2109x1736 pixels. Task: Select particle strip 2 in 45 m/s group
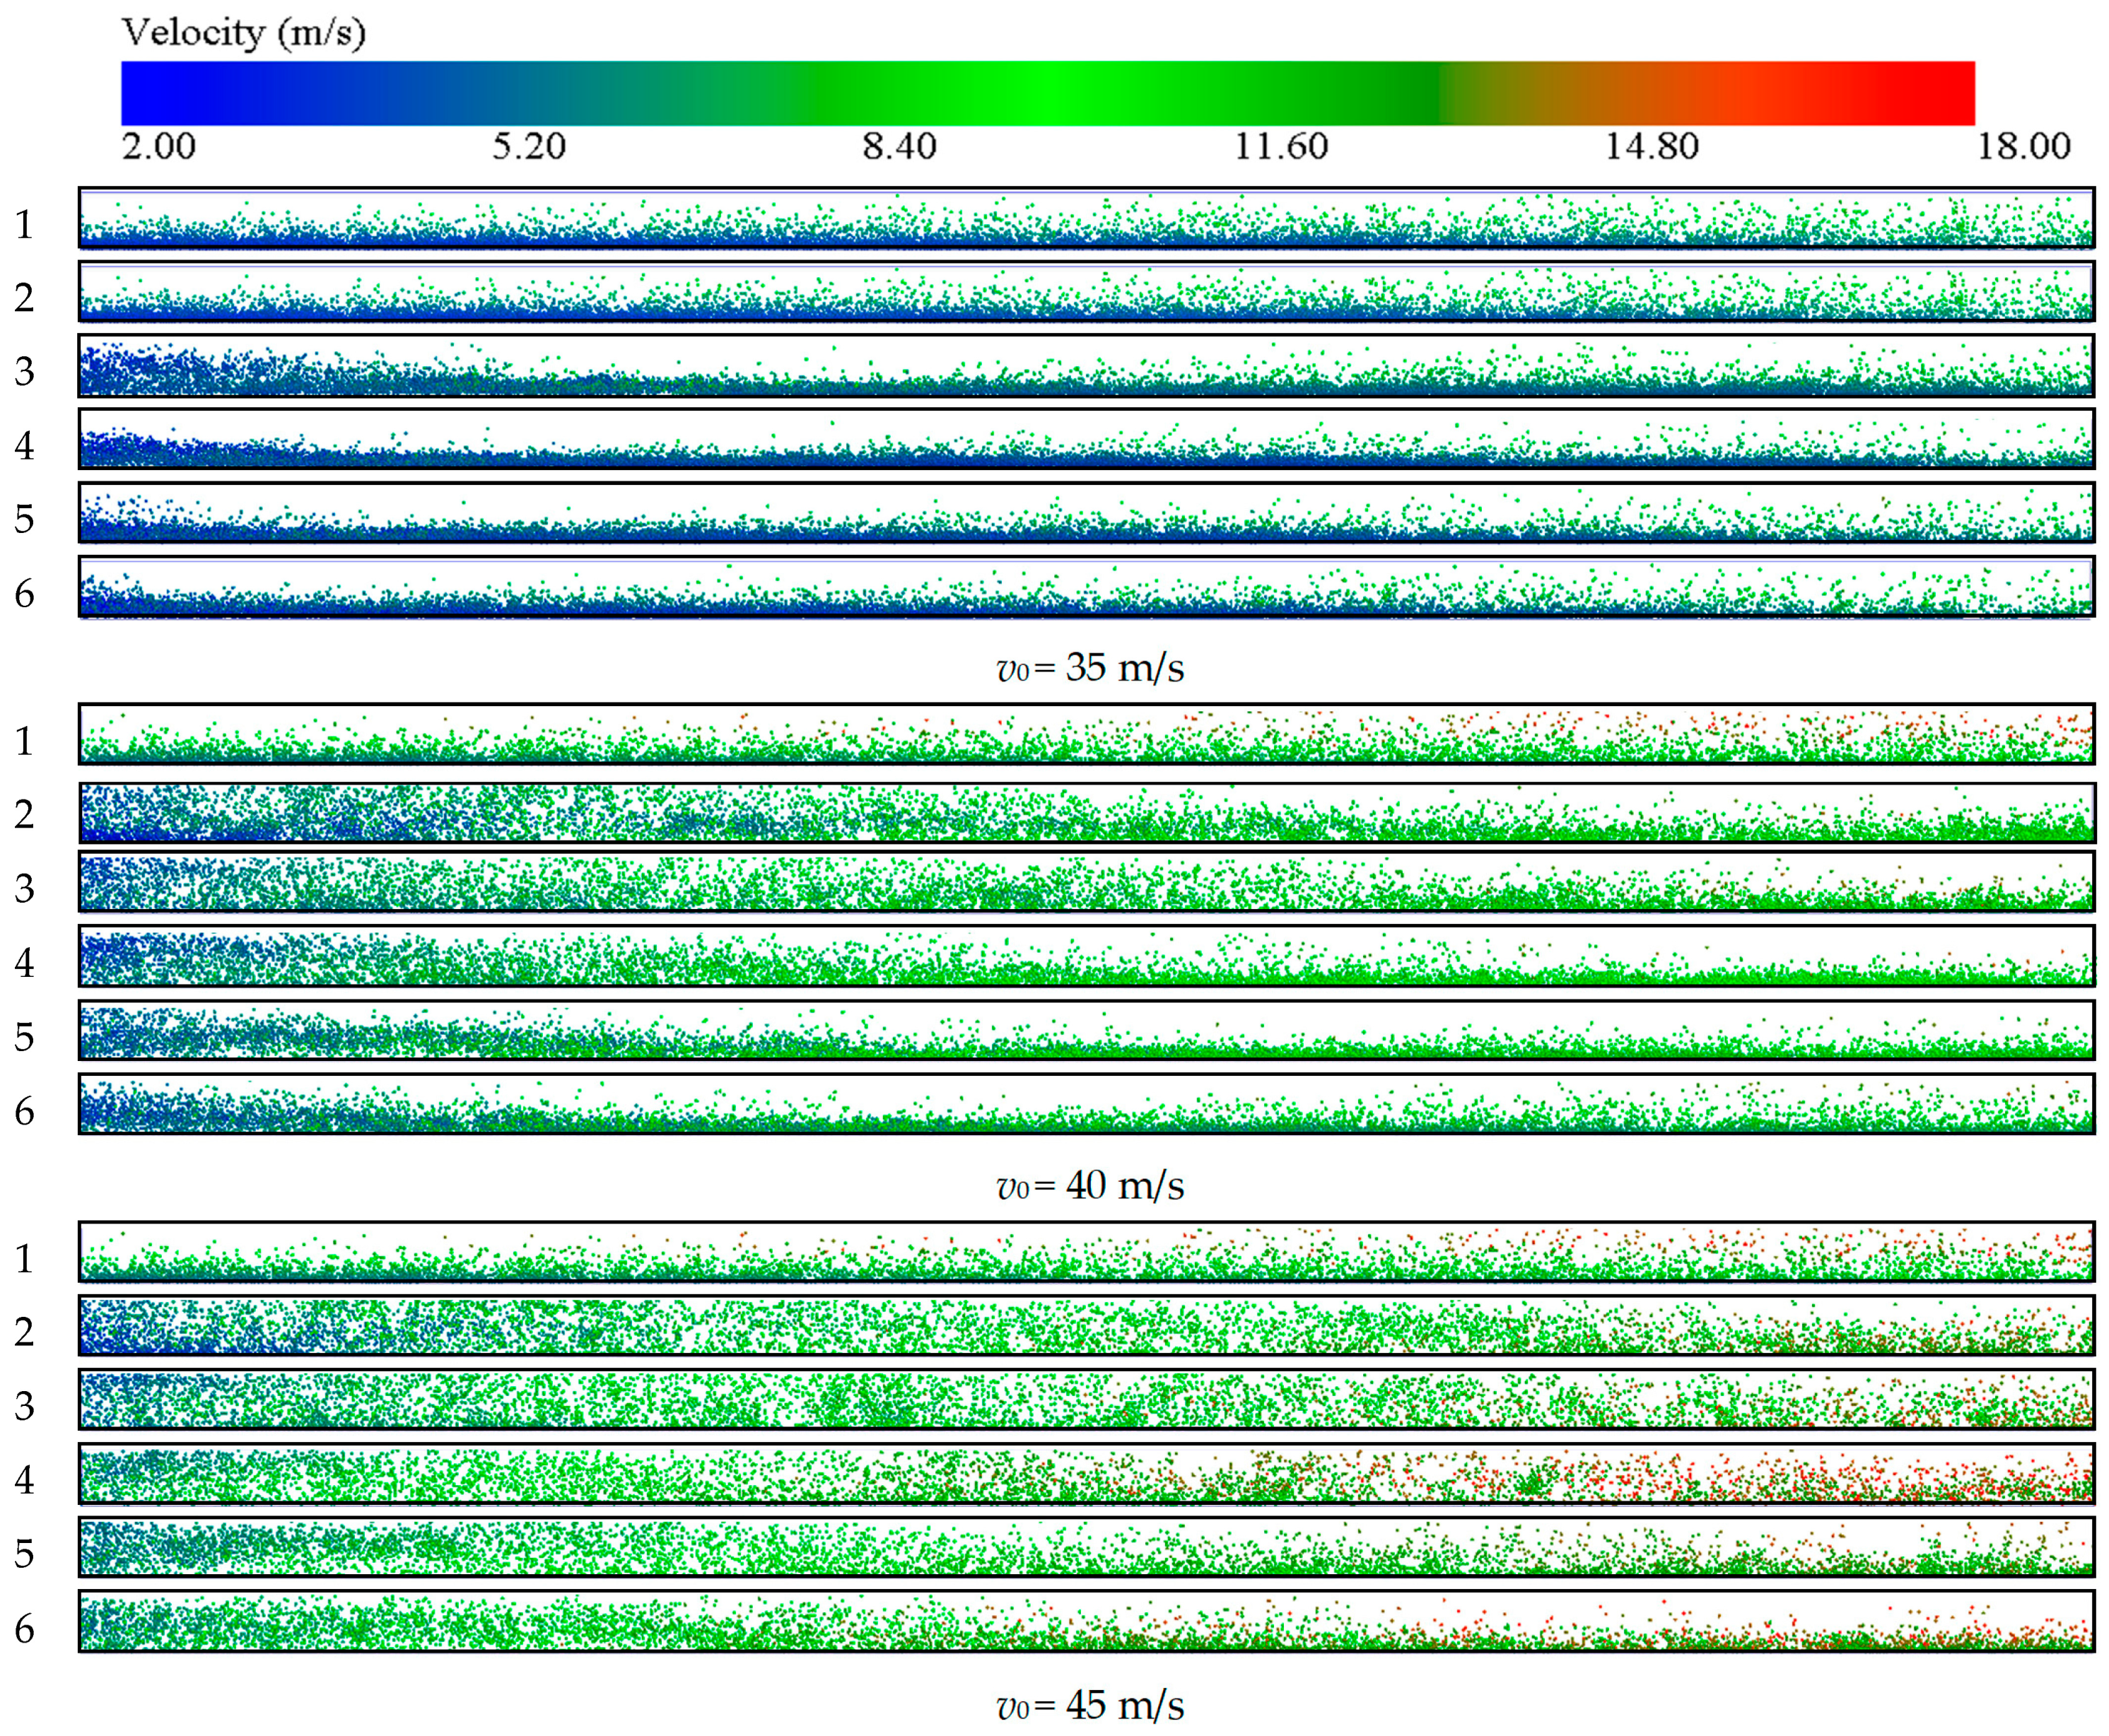pyautogui.click(x=1086, y=1326)
